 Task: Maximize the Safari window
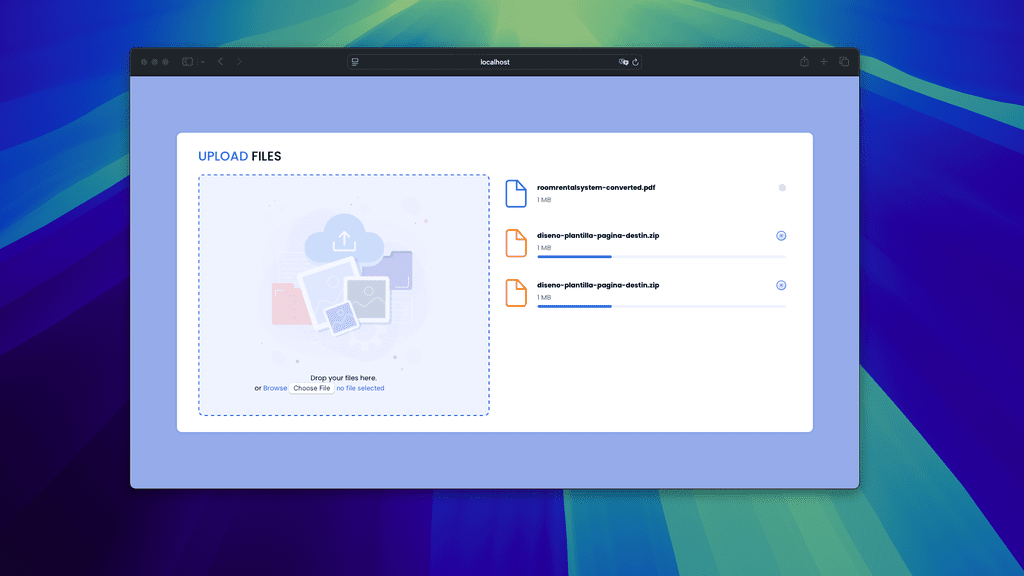165,62
